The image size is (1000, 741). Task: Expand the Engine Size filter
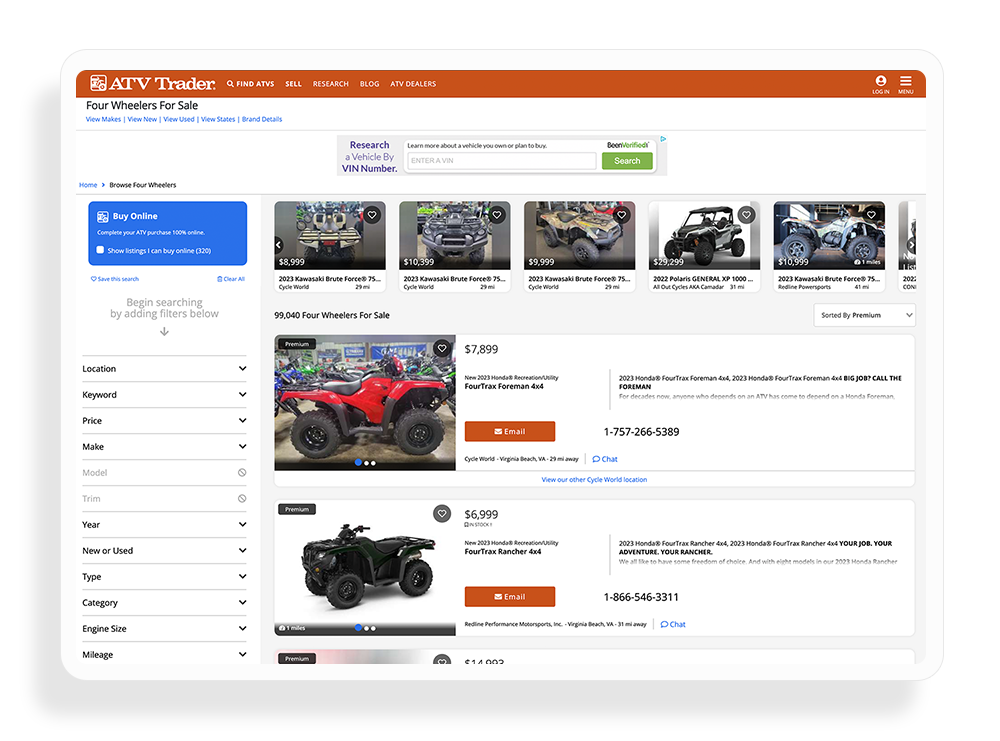pos(164,628)
